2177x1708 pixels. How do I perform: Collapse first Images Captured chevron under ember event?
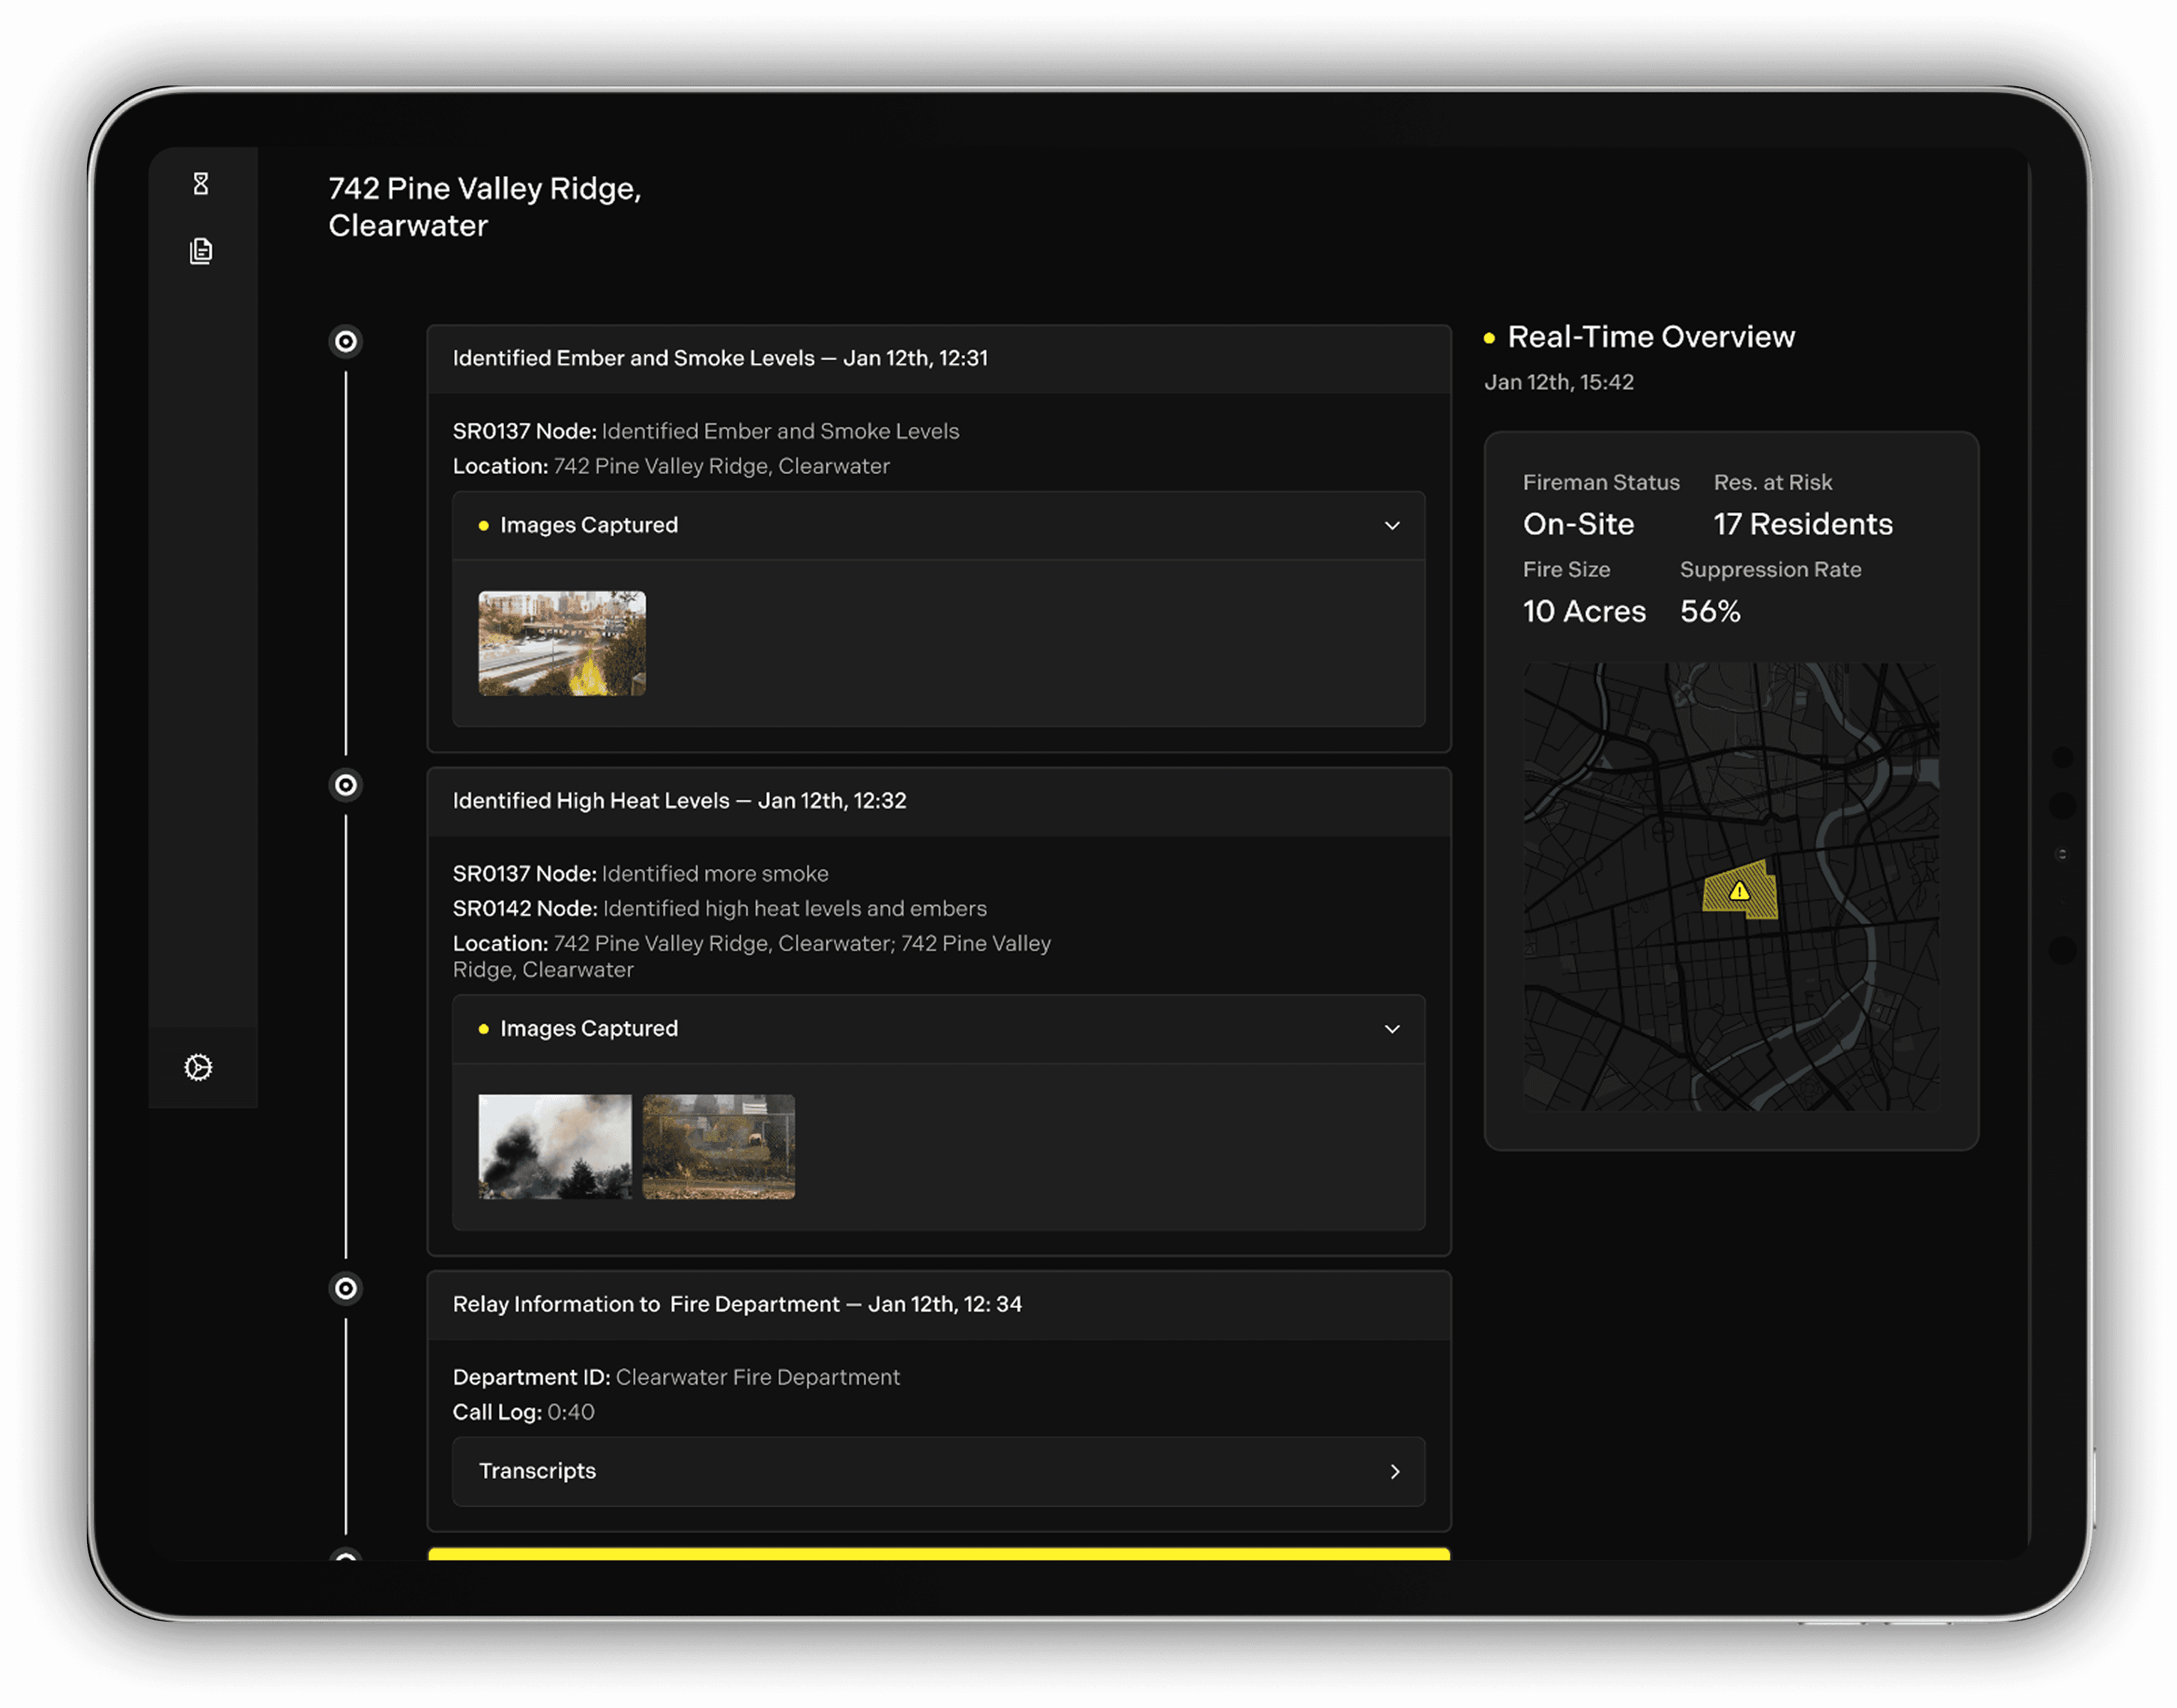pyautogui.click(x=1392, y=526)
